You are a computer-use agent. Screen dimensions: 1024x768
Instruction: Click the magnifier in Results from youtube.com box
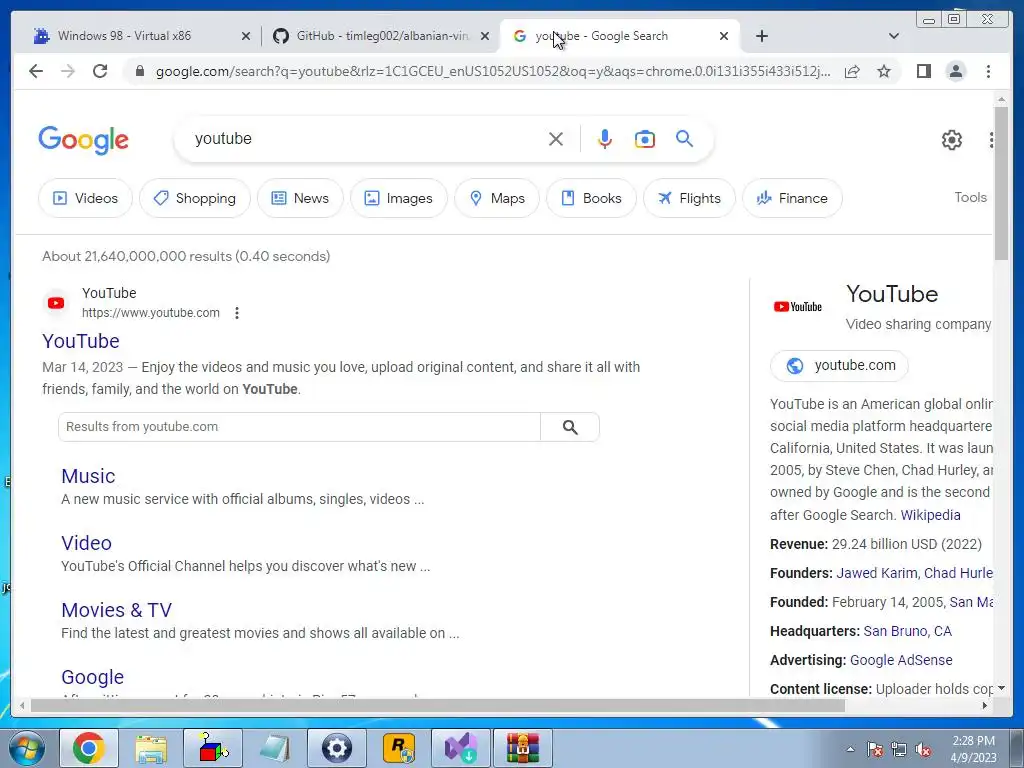pos(570,427)
